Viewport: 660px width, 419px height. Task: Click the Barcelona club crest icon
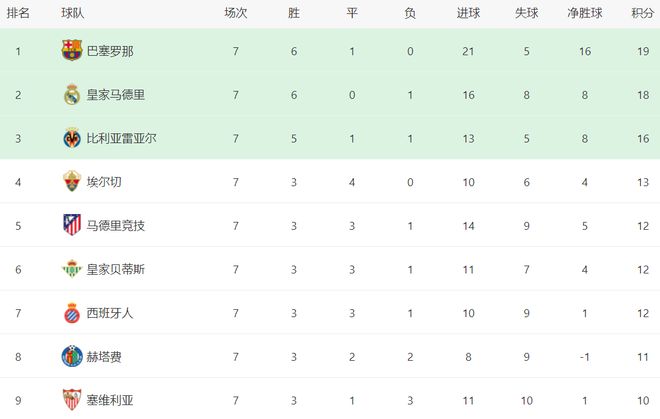click(x=71, y=51)
